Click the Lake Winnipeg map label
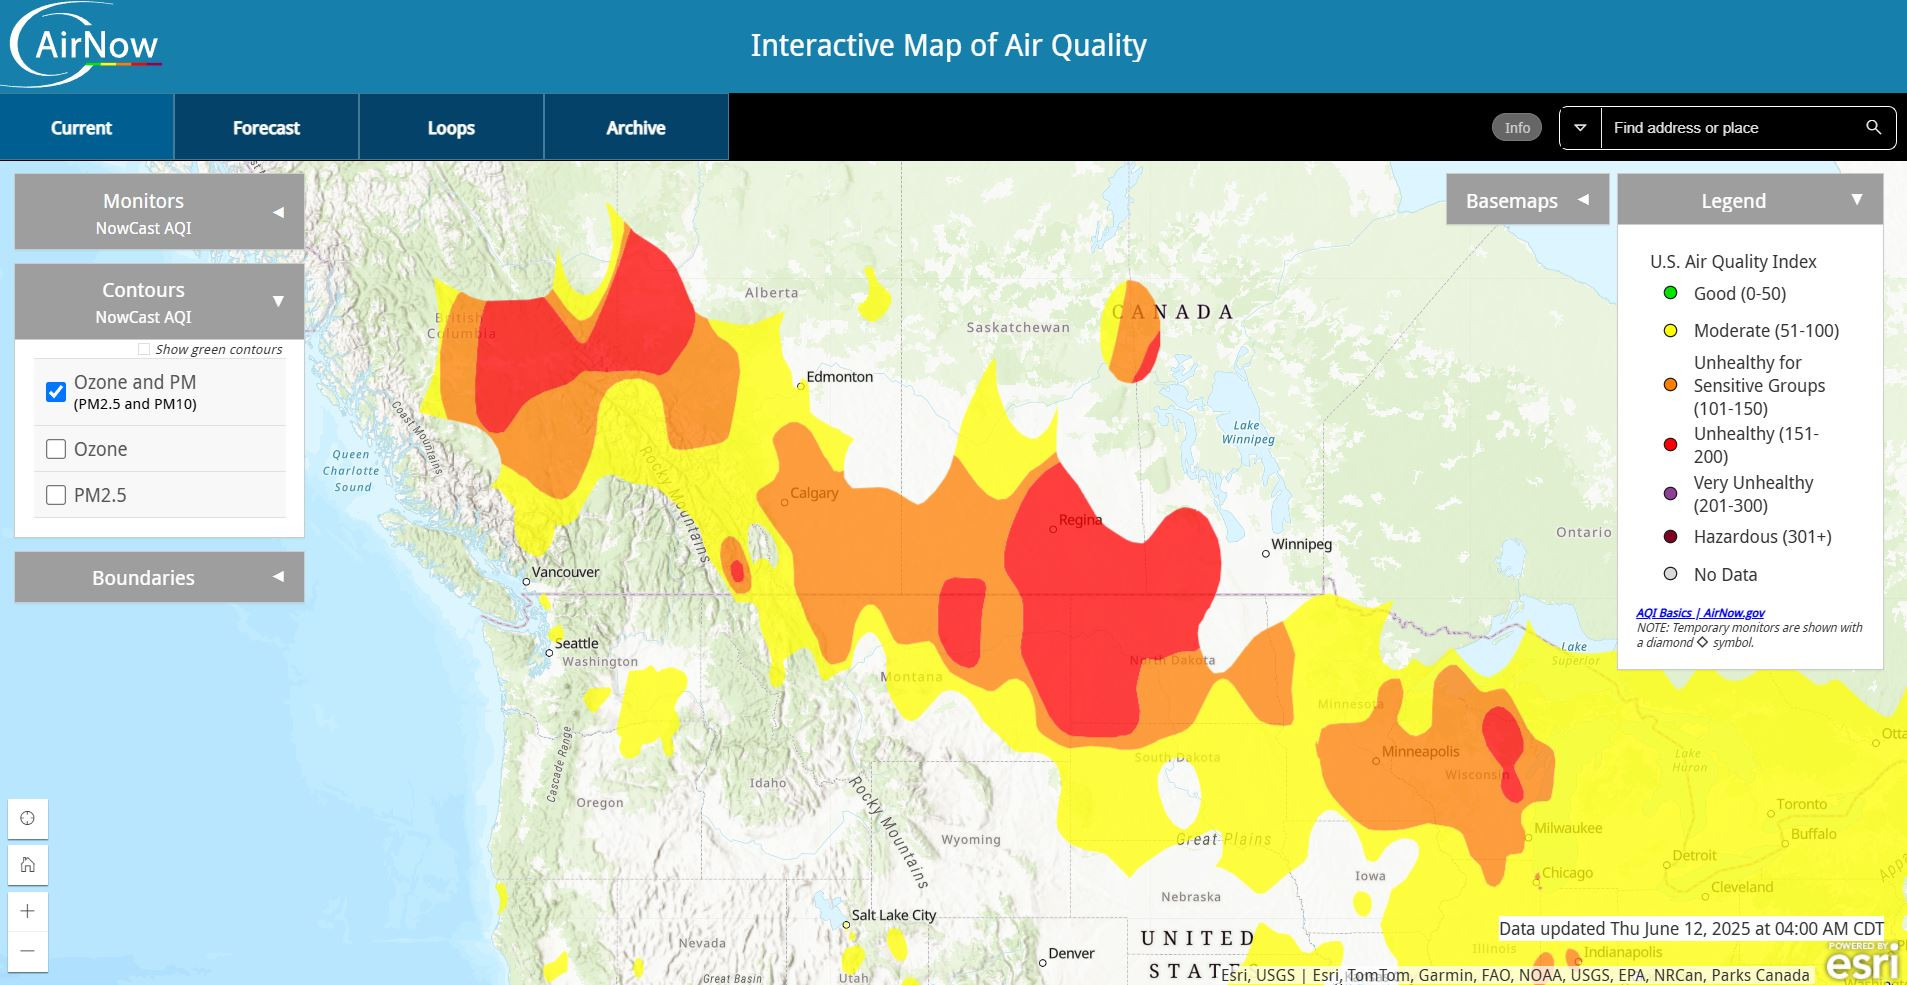The height and width of the screenshot is (985, 1907). pos(1248,432)
